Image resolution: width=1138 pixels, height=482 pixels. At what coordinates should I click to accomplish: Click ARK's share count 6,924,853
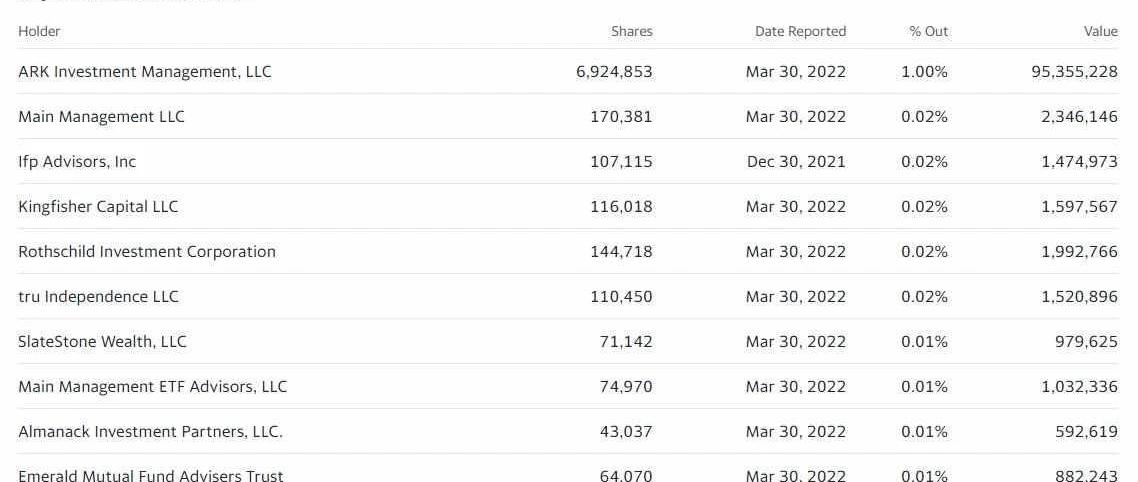pyautogui.click(x=614, y=72)
